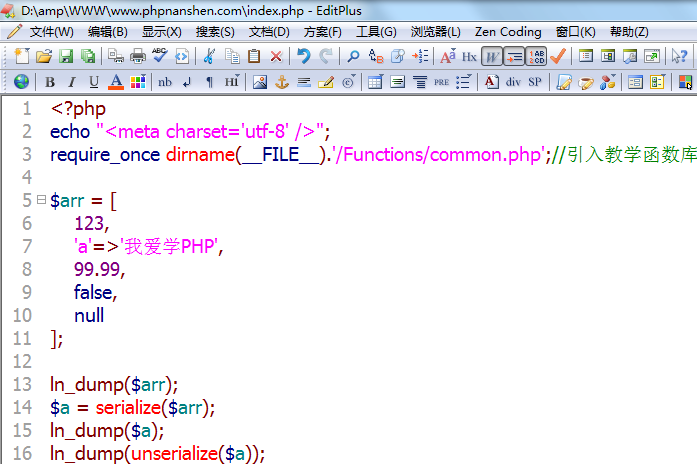Viewport: 697px width, 464px height.
Task: Delete selection with the red X icon
Action: [x=276, y=56]
